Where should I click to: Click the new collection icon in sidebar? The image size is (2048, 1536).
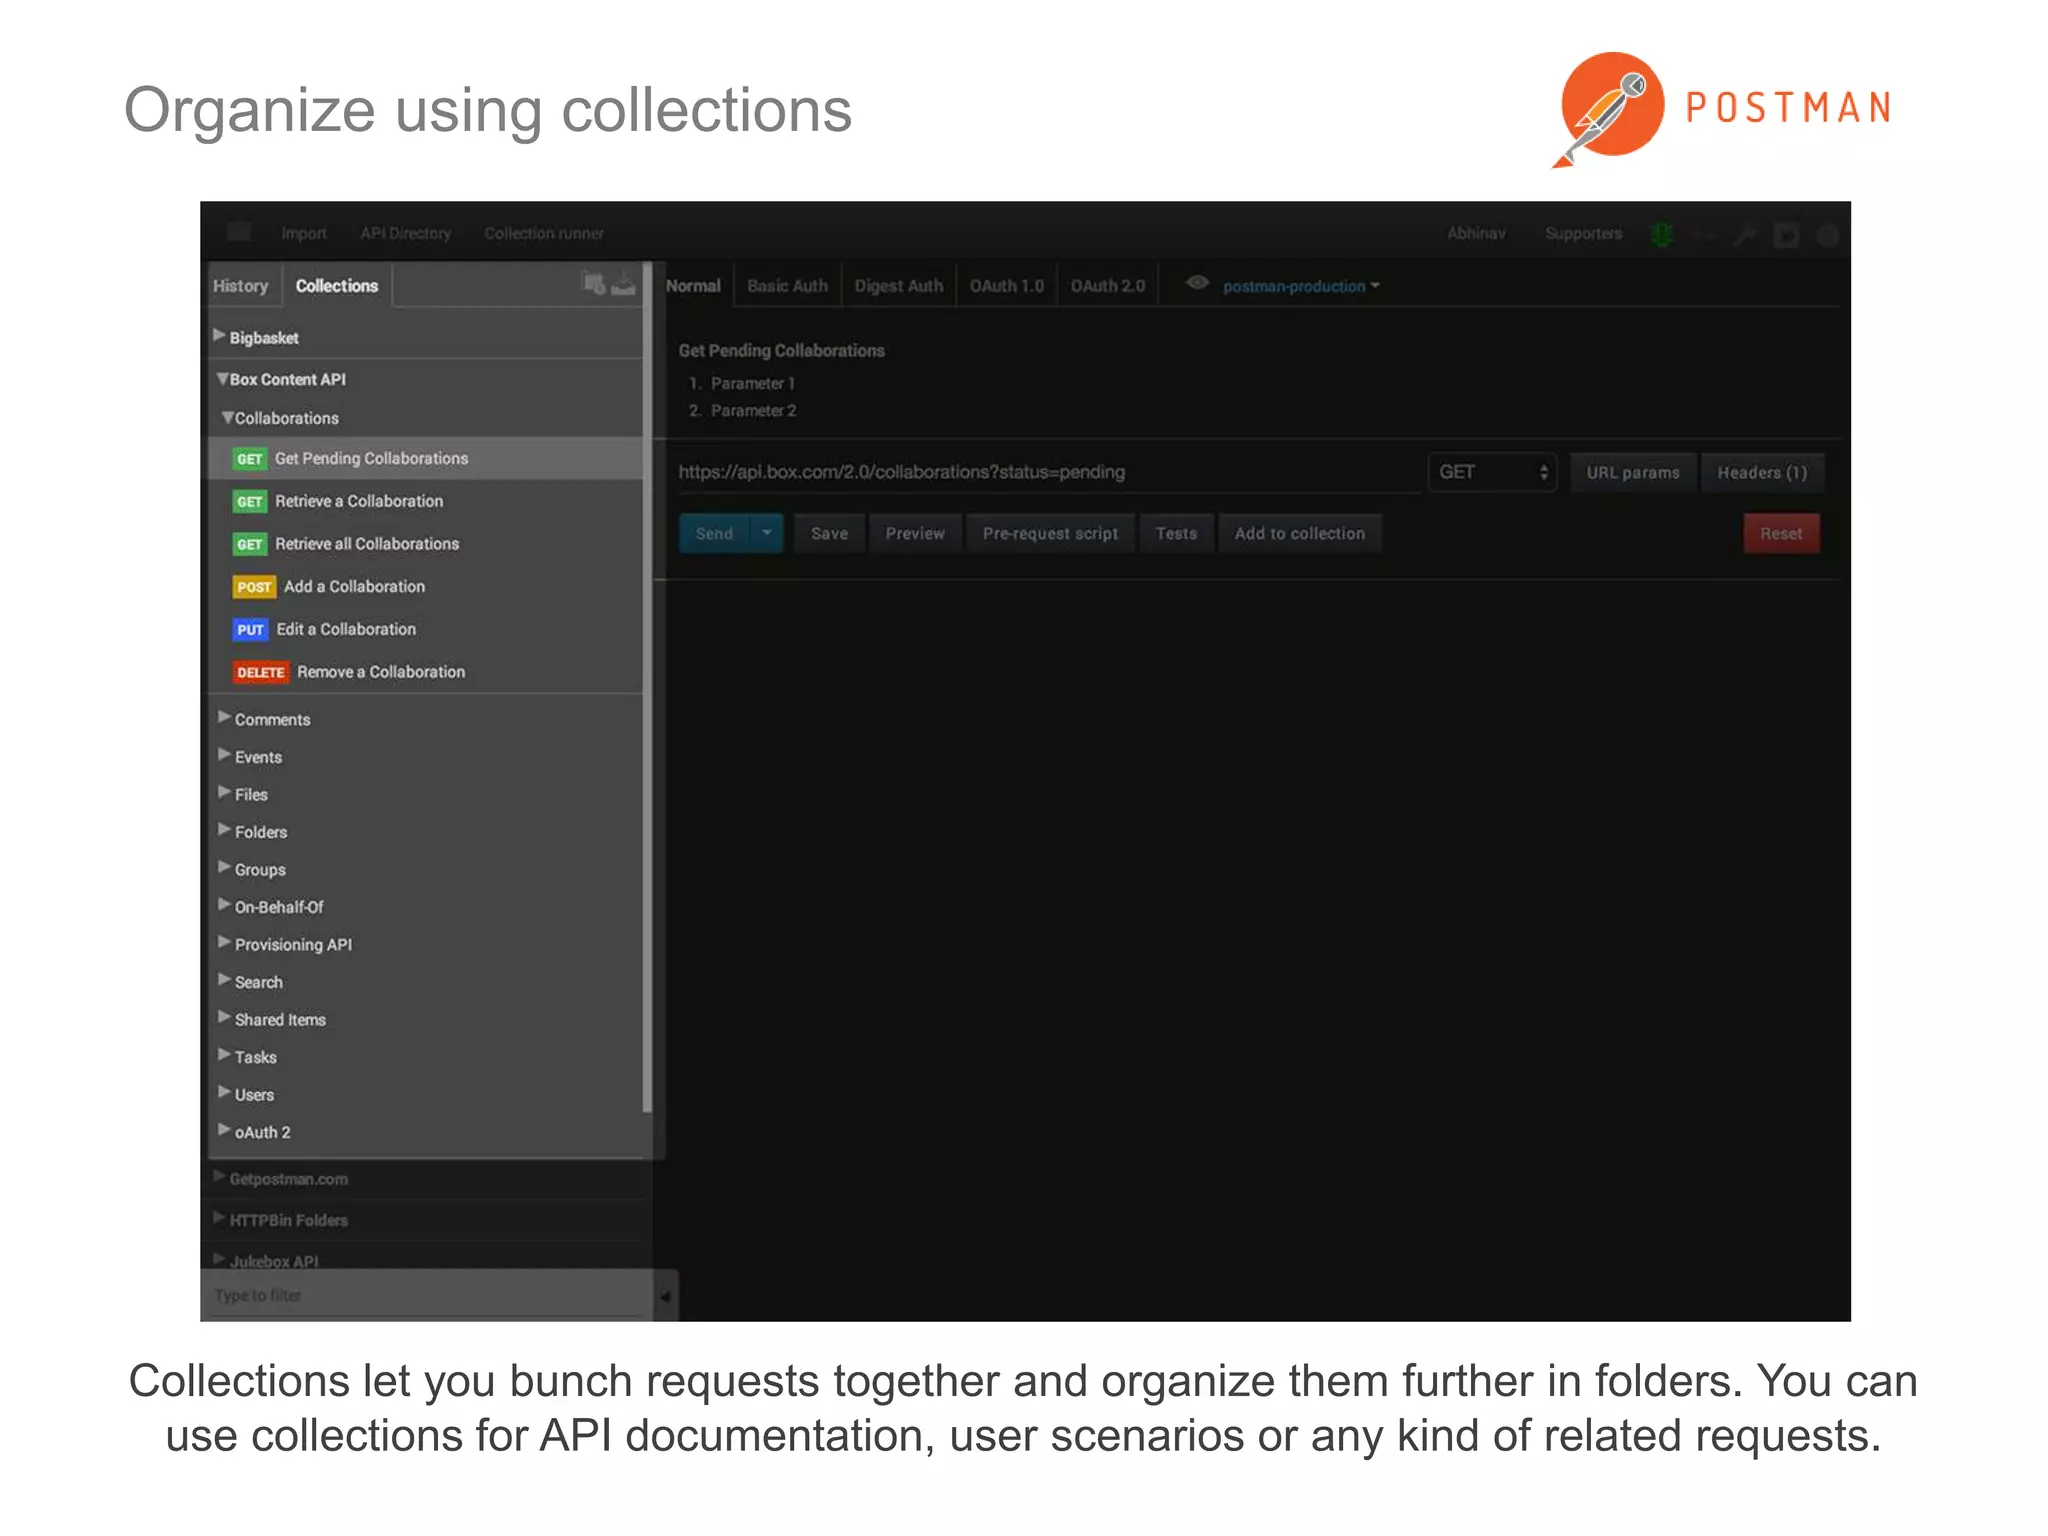pos(594,284)
